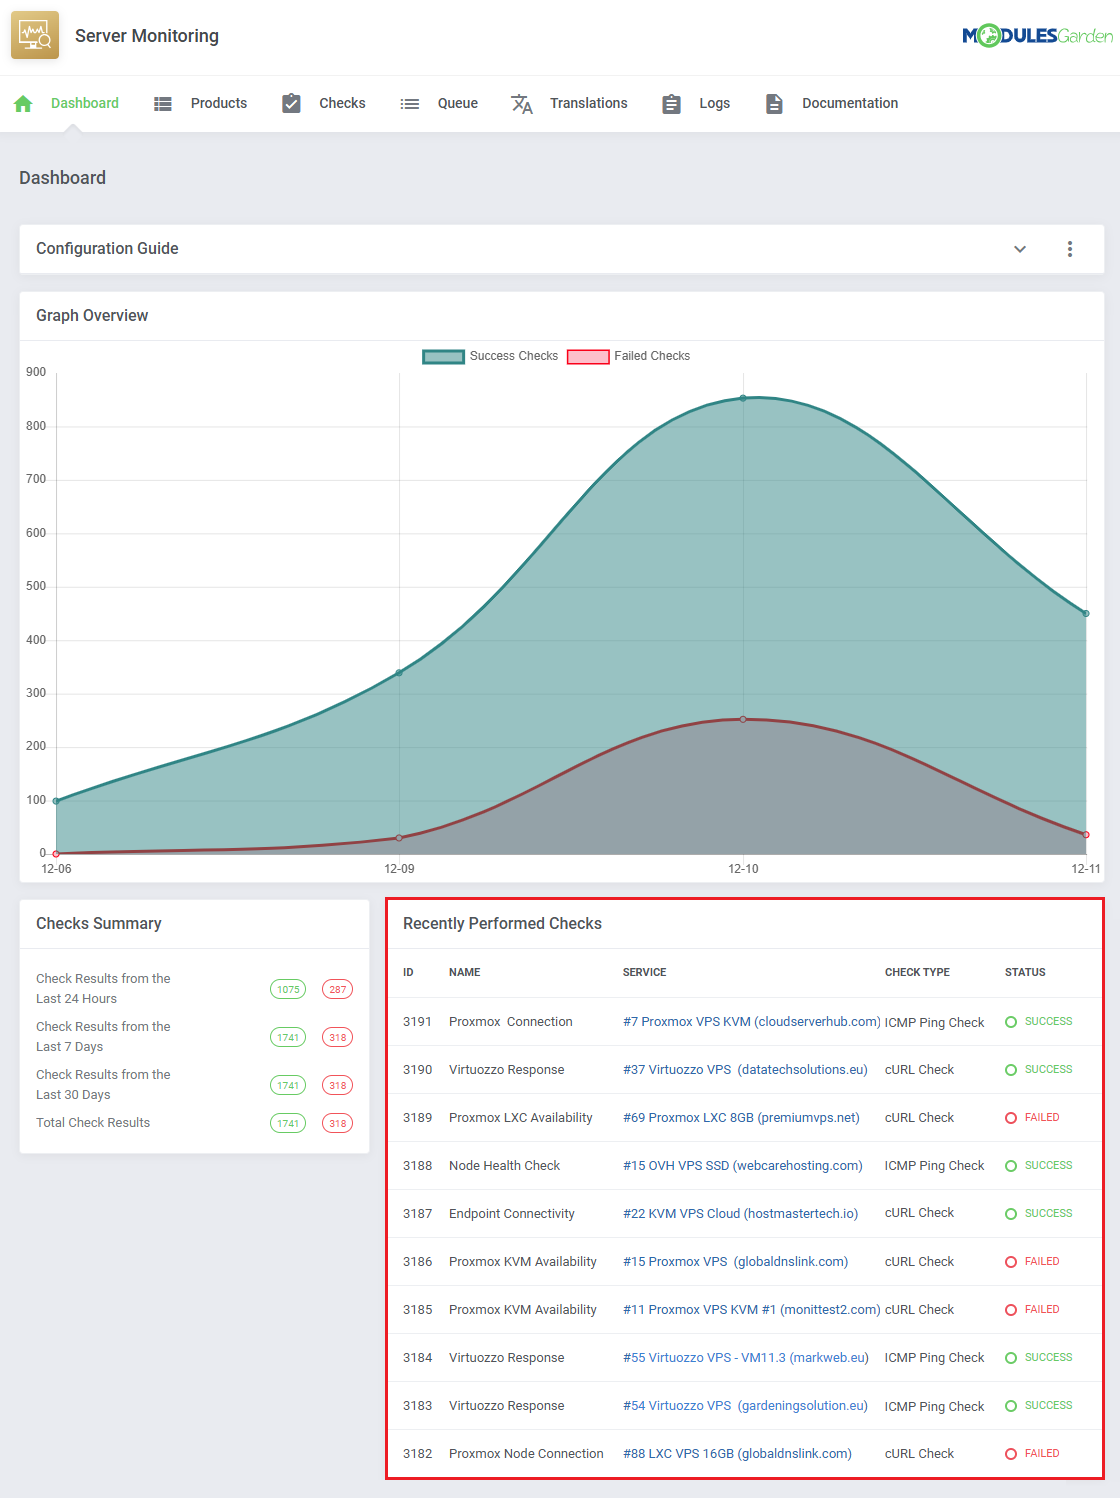Open service #88 LXC VPS 16GB link
This screenshot has height=1498, width=1120.
point(738,1454)
